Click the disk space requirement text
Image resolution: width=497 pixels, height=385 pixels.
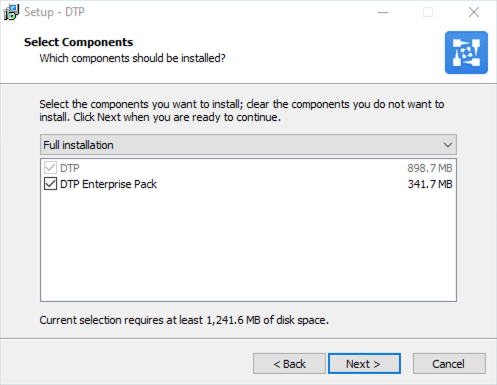pos(184,320)
